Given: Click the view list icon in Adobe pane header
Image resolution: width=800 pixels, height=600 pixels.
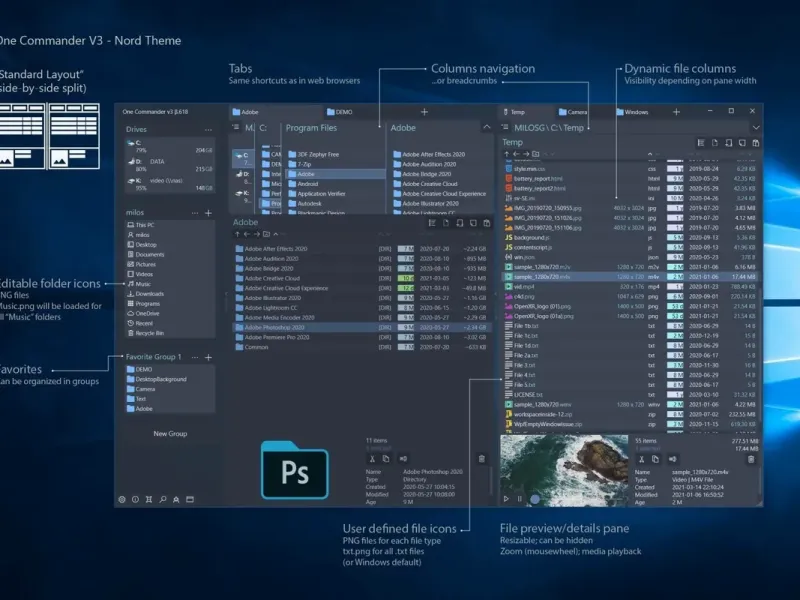Looking at the screenshot, I should (432, 223).
